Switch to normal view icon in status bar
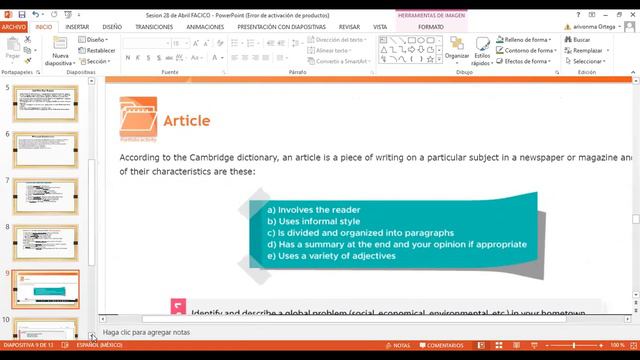 [x=481, y=345]
